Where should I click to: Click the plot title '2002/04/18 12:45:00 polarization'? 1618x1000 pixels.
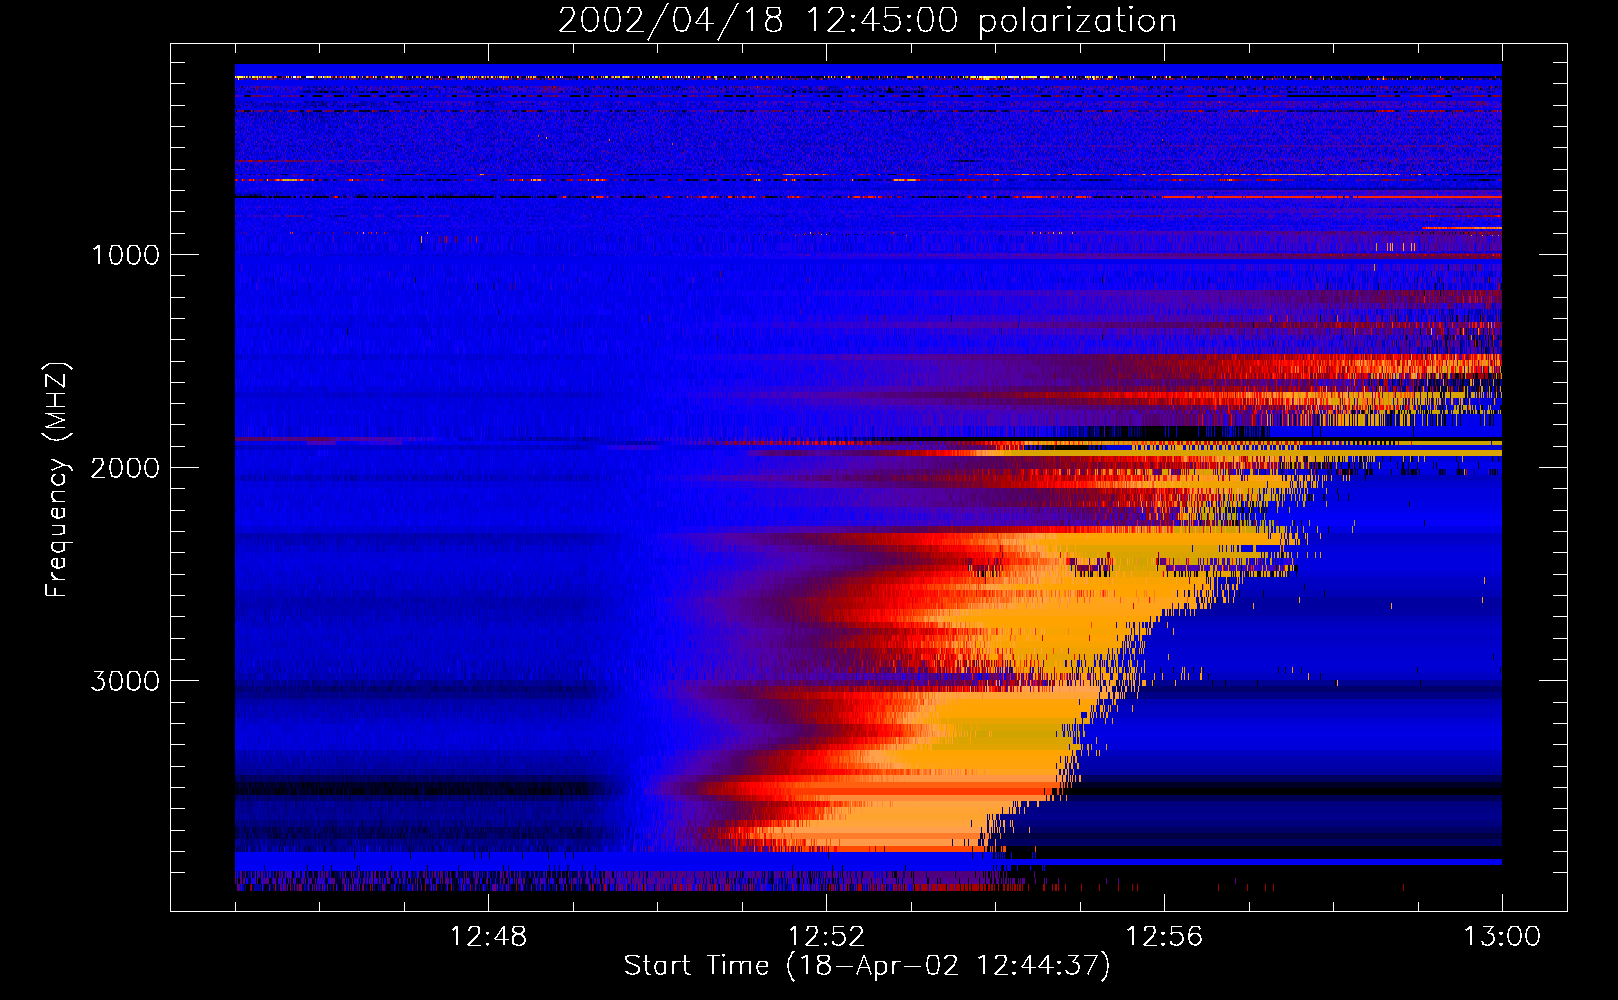coord(867,21)
